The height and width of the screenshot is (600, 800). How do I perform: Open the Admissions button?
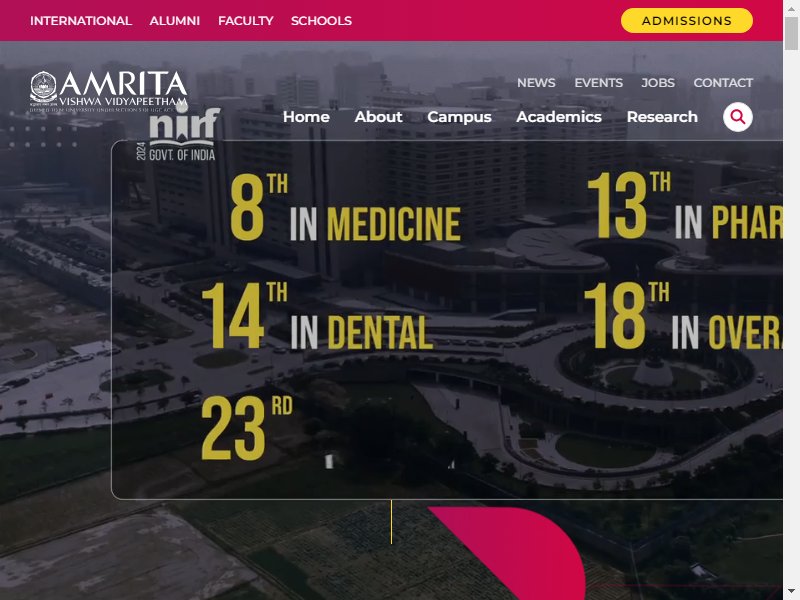point(686,20)
